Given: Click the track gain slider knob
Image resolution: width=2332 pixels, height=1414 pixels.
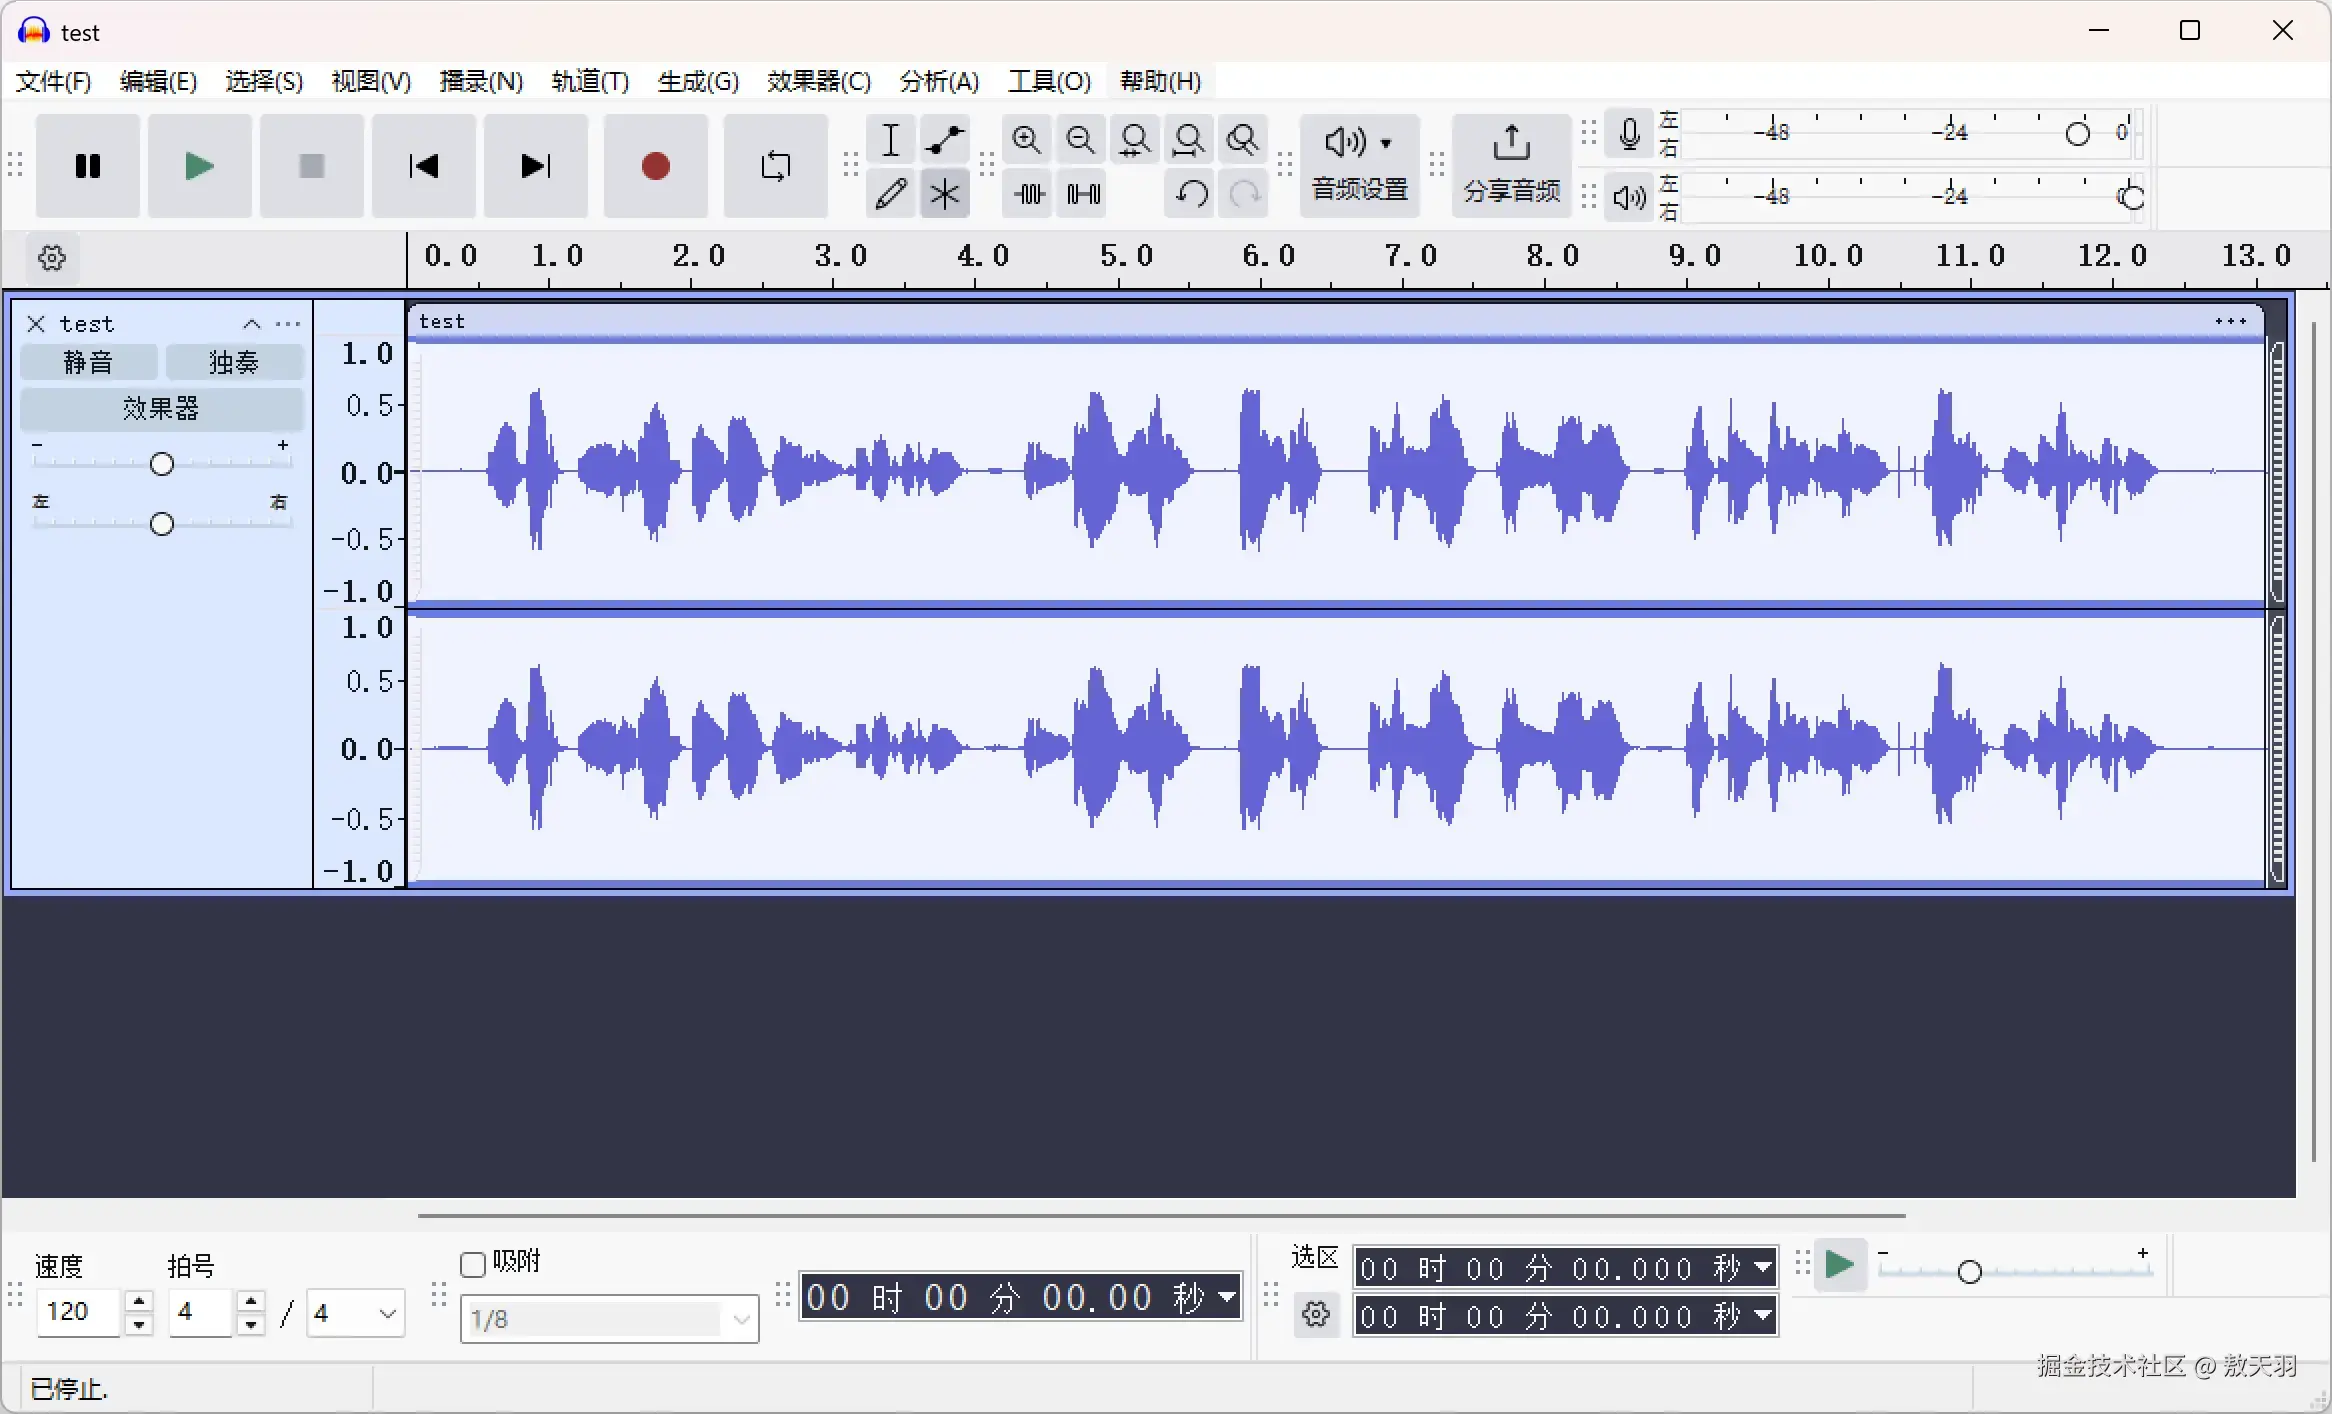Looking at the screenshot, I should point(162,464).
